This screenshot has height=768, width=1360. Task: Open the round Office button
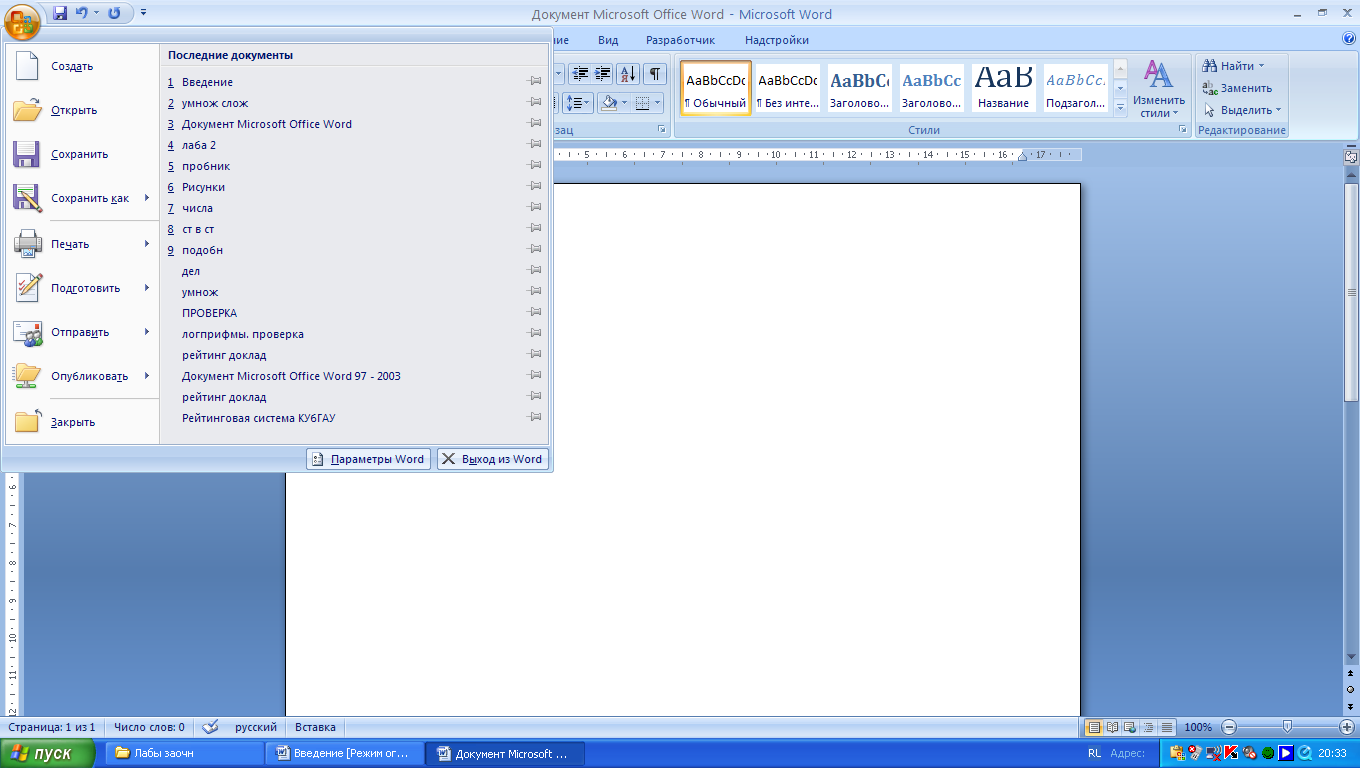pos(22,20)
